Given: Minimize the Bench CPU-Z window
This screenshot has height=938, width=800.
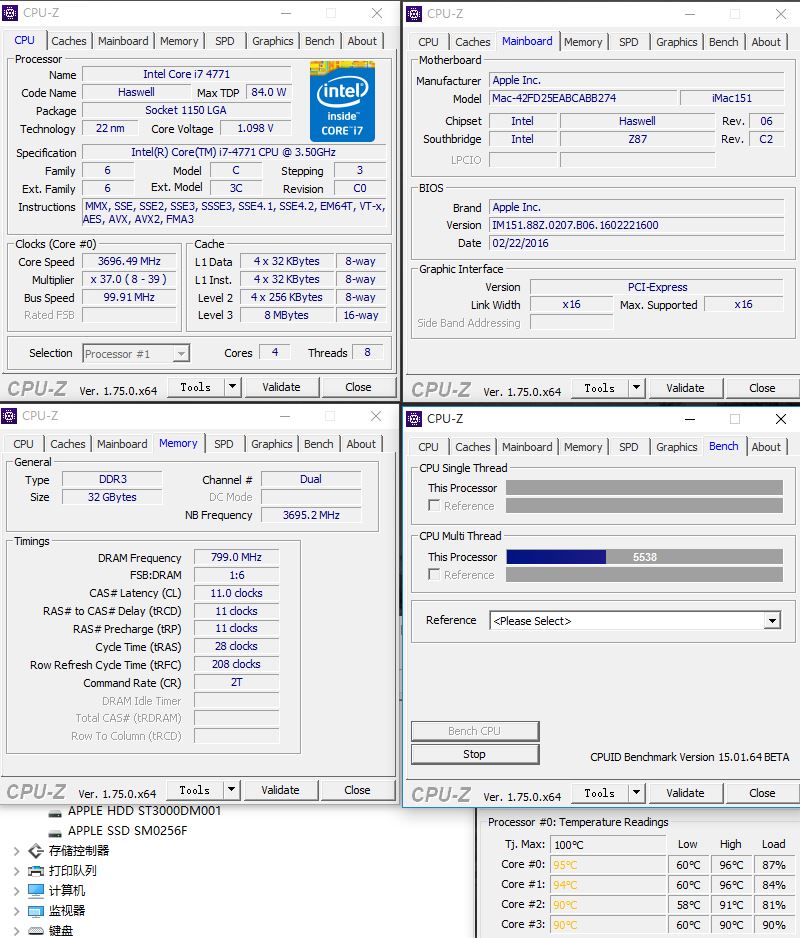Looking at the screenshot, I should tap(690, 419).
